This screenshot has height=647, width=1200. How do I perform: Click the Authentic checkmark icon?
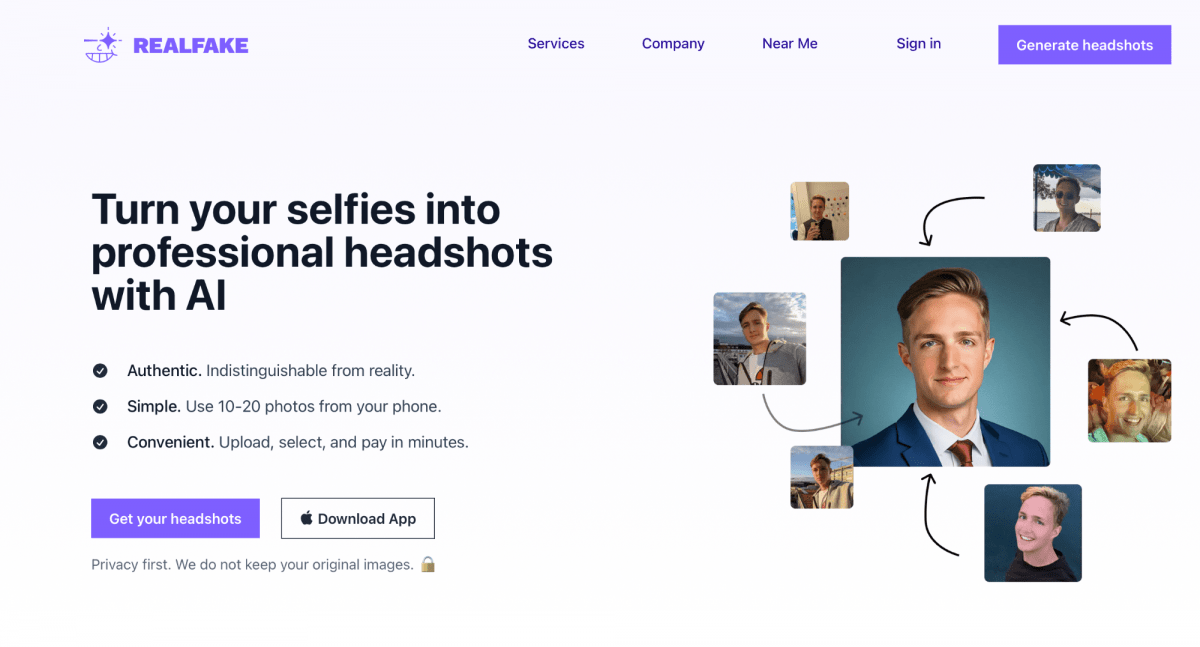coord(100,371)
